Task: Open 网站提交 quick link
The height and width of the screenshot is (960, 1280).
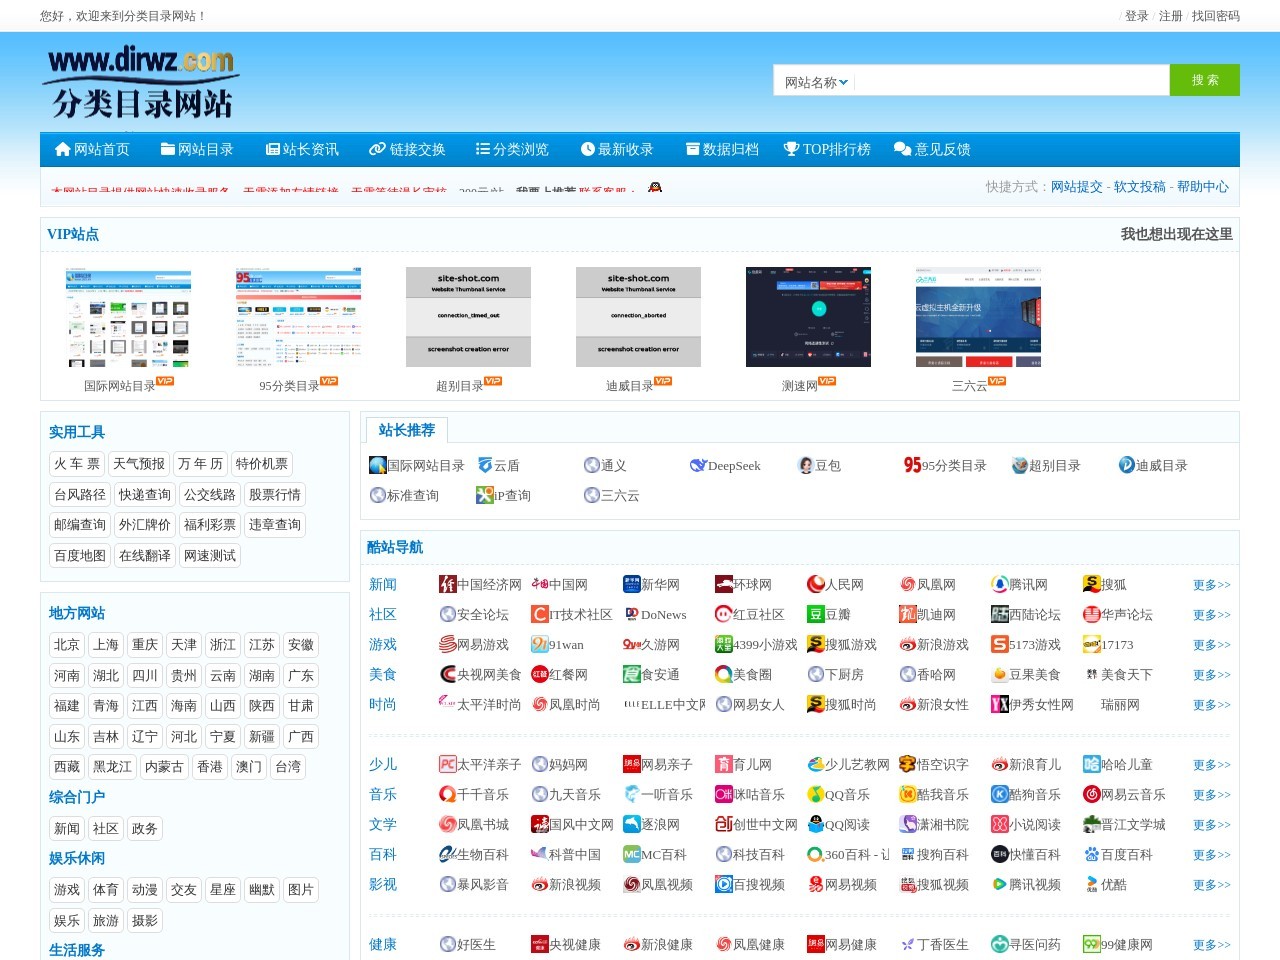Action: (x=1077, y=187)
